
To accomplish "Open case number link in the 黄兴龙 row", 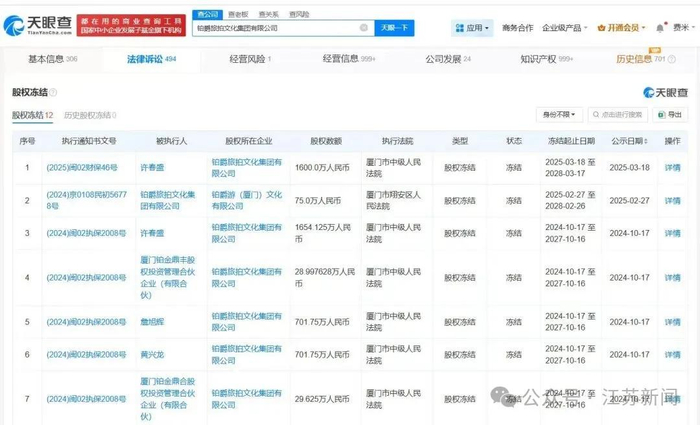I will 86,354.
